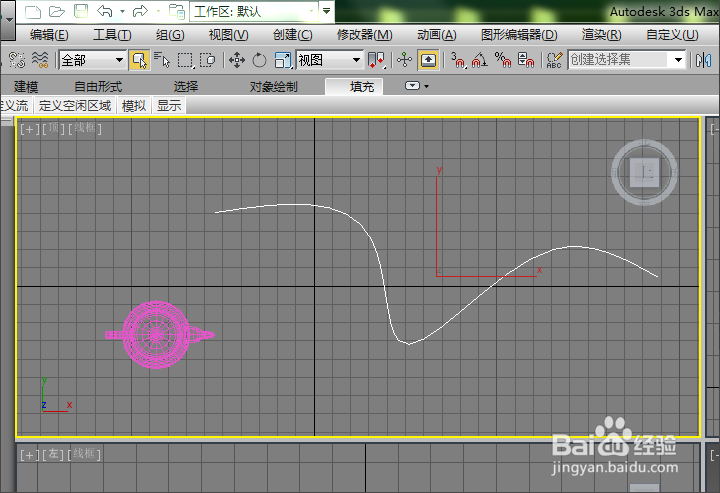Open the 修改器(M) menu
This screenshot has width=720, height=493.
click(x=365, y=35)
